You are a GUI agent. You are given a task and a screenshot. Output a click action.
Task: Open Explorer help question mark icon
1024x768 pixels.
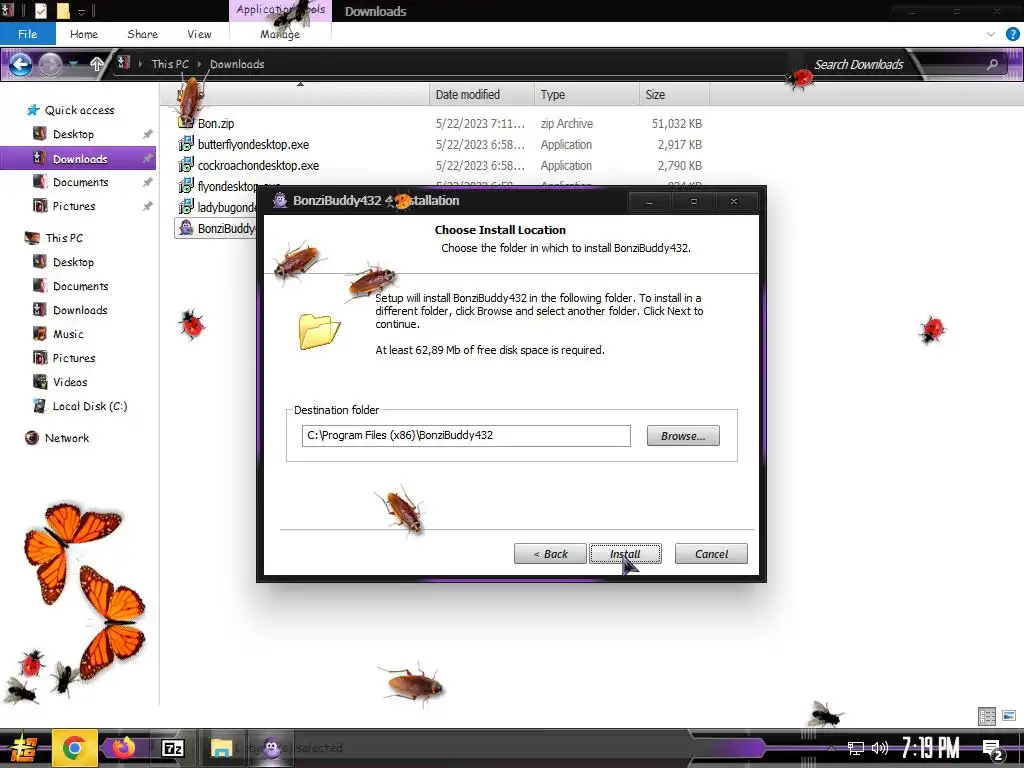(1013, 34)
